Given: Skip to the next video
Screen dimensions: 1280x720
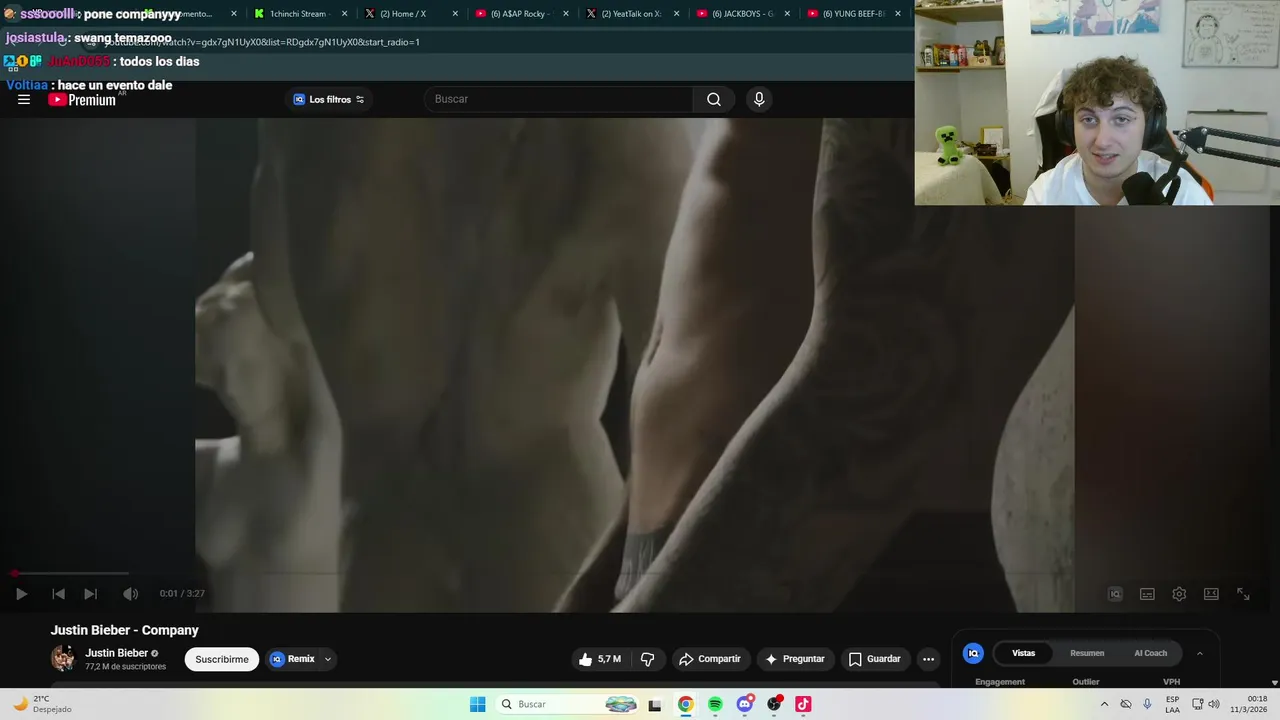Looking at the screenshot, I should tap(90, 594).
